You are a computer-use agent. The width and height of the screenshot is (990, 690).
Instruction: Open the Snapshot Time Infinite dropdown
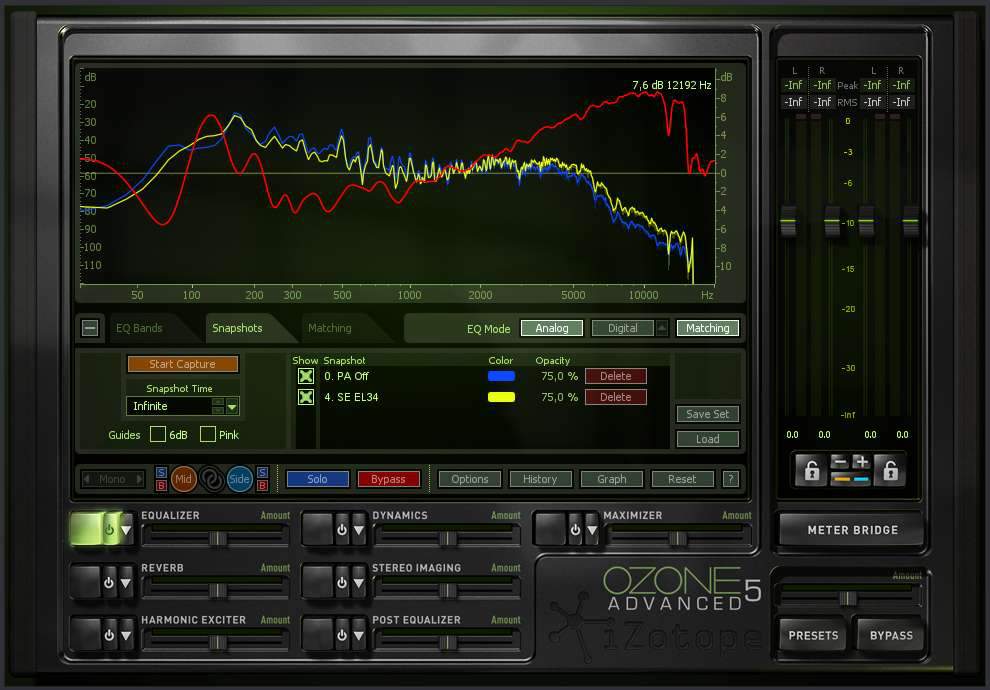tap(232, 406)
